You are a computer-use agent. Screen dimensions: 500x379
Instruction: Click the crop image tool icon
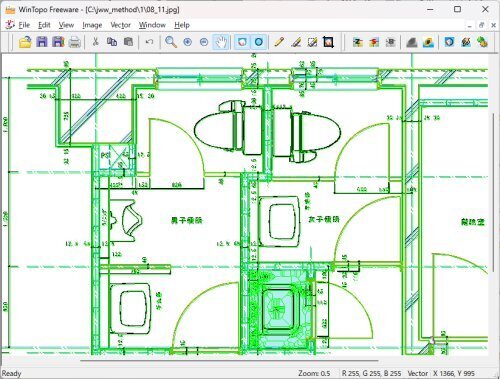(329, 42)
